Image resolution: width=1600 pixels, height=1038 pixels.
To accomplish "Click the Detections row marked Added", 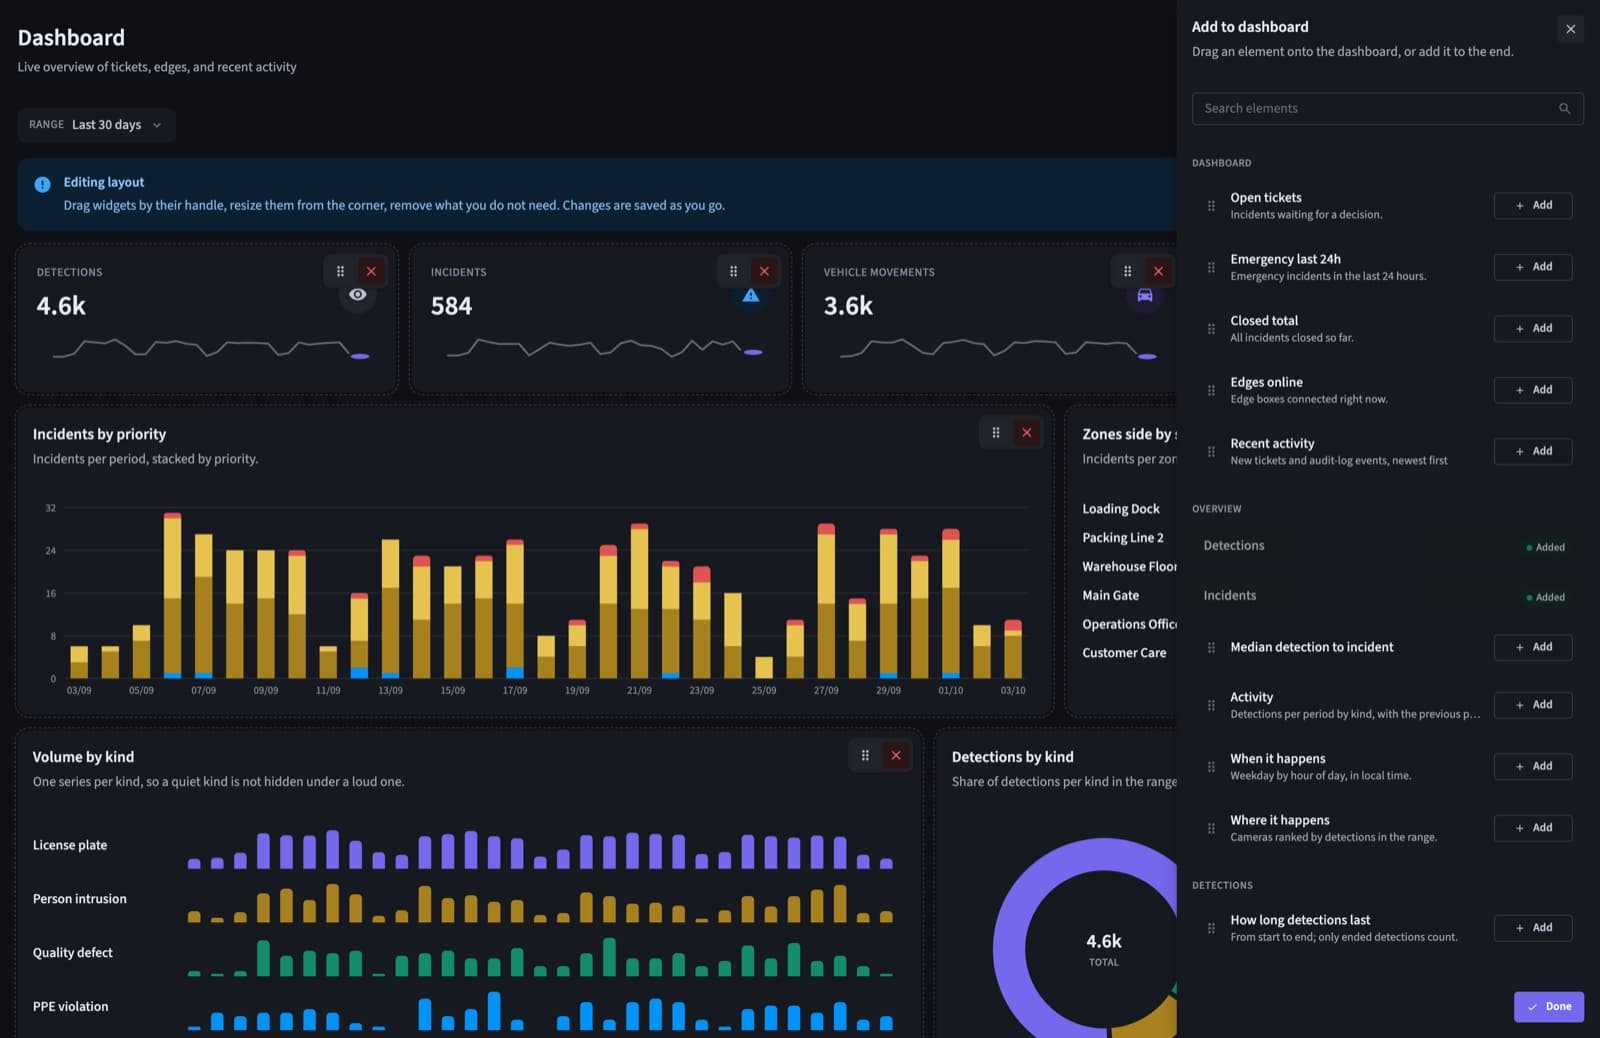I will [1387, 546].
